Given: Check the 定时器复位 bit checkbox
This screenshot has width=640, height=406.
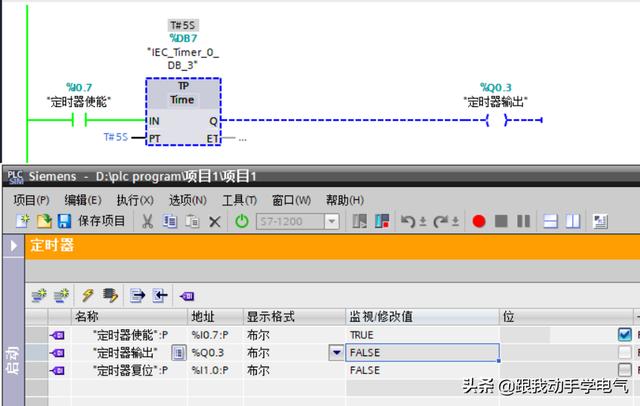Looking at the screenshot, I should tap(624, 370).
